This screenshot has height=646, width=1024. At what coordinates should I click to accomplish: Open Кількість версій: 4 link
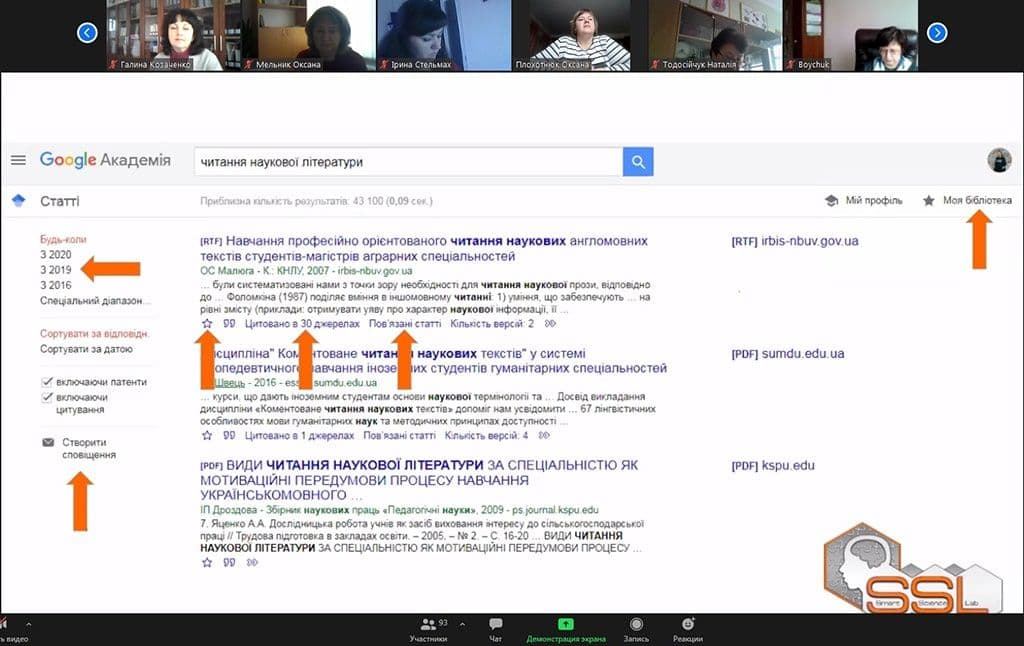(486, 435)
